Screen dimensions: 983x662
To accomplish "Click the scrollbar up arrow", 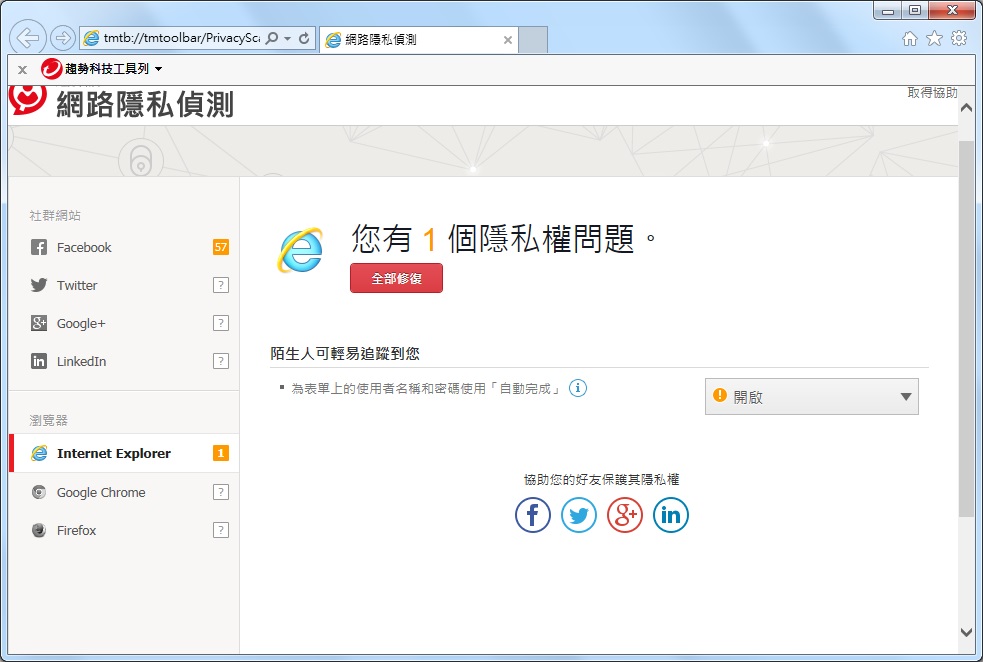I will tap(966, 108).
